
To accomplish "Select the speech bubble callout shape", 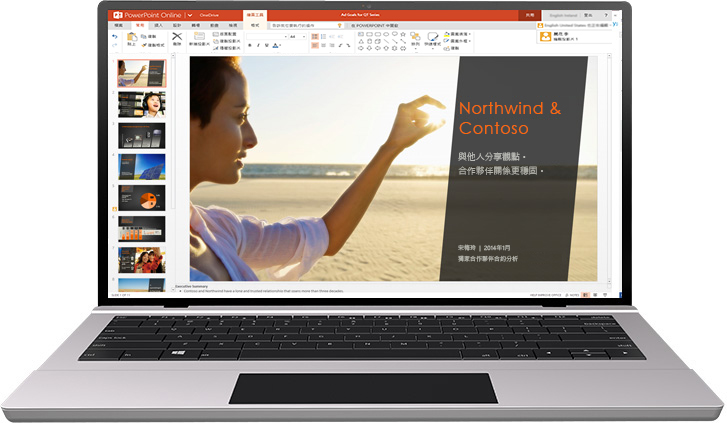I will click(x=395, y=34).
